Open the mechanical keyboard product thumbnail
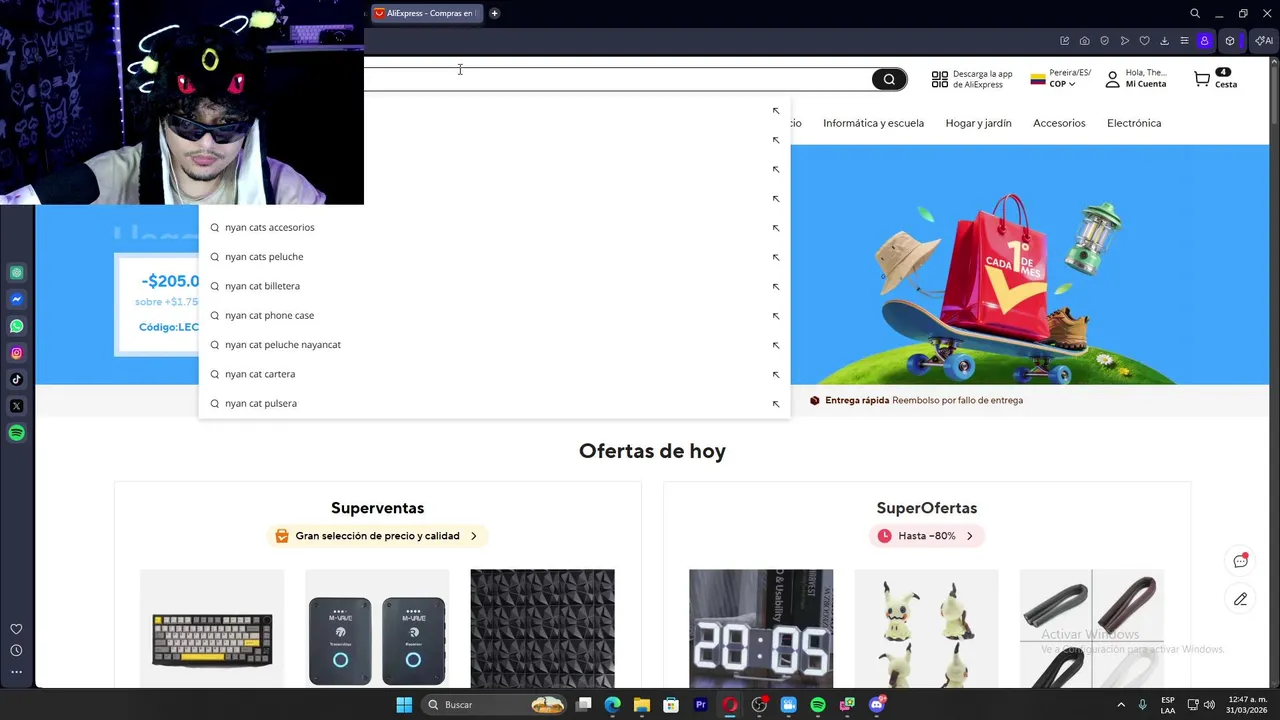This screenshot has width=1280, height=720. tap(212, 629)
